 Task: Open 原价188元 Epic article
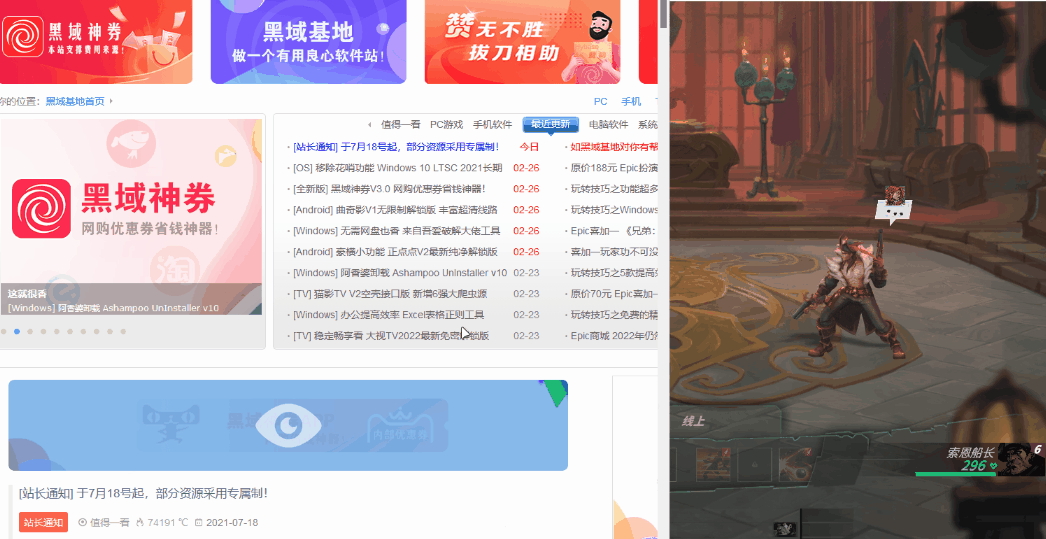(614, 168)
